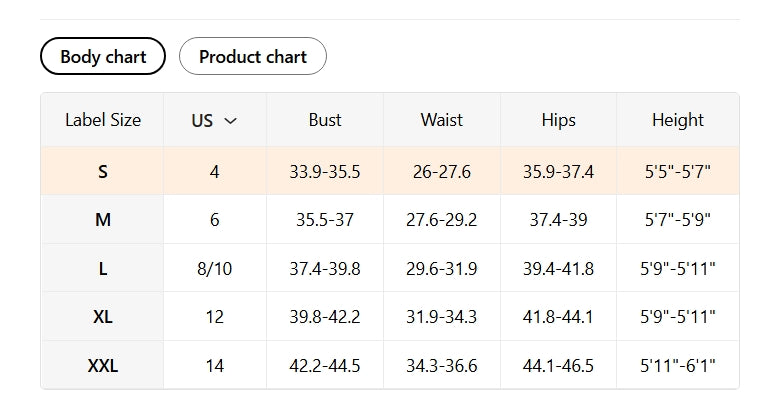
Task: Select the XXL label size row
Action: [103, 366]
